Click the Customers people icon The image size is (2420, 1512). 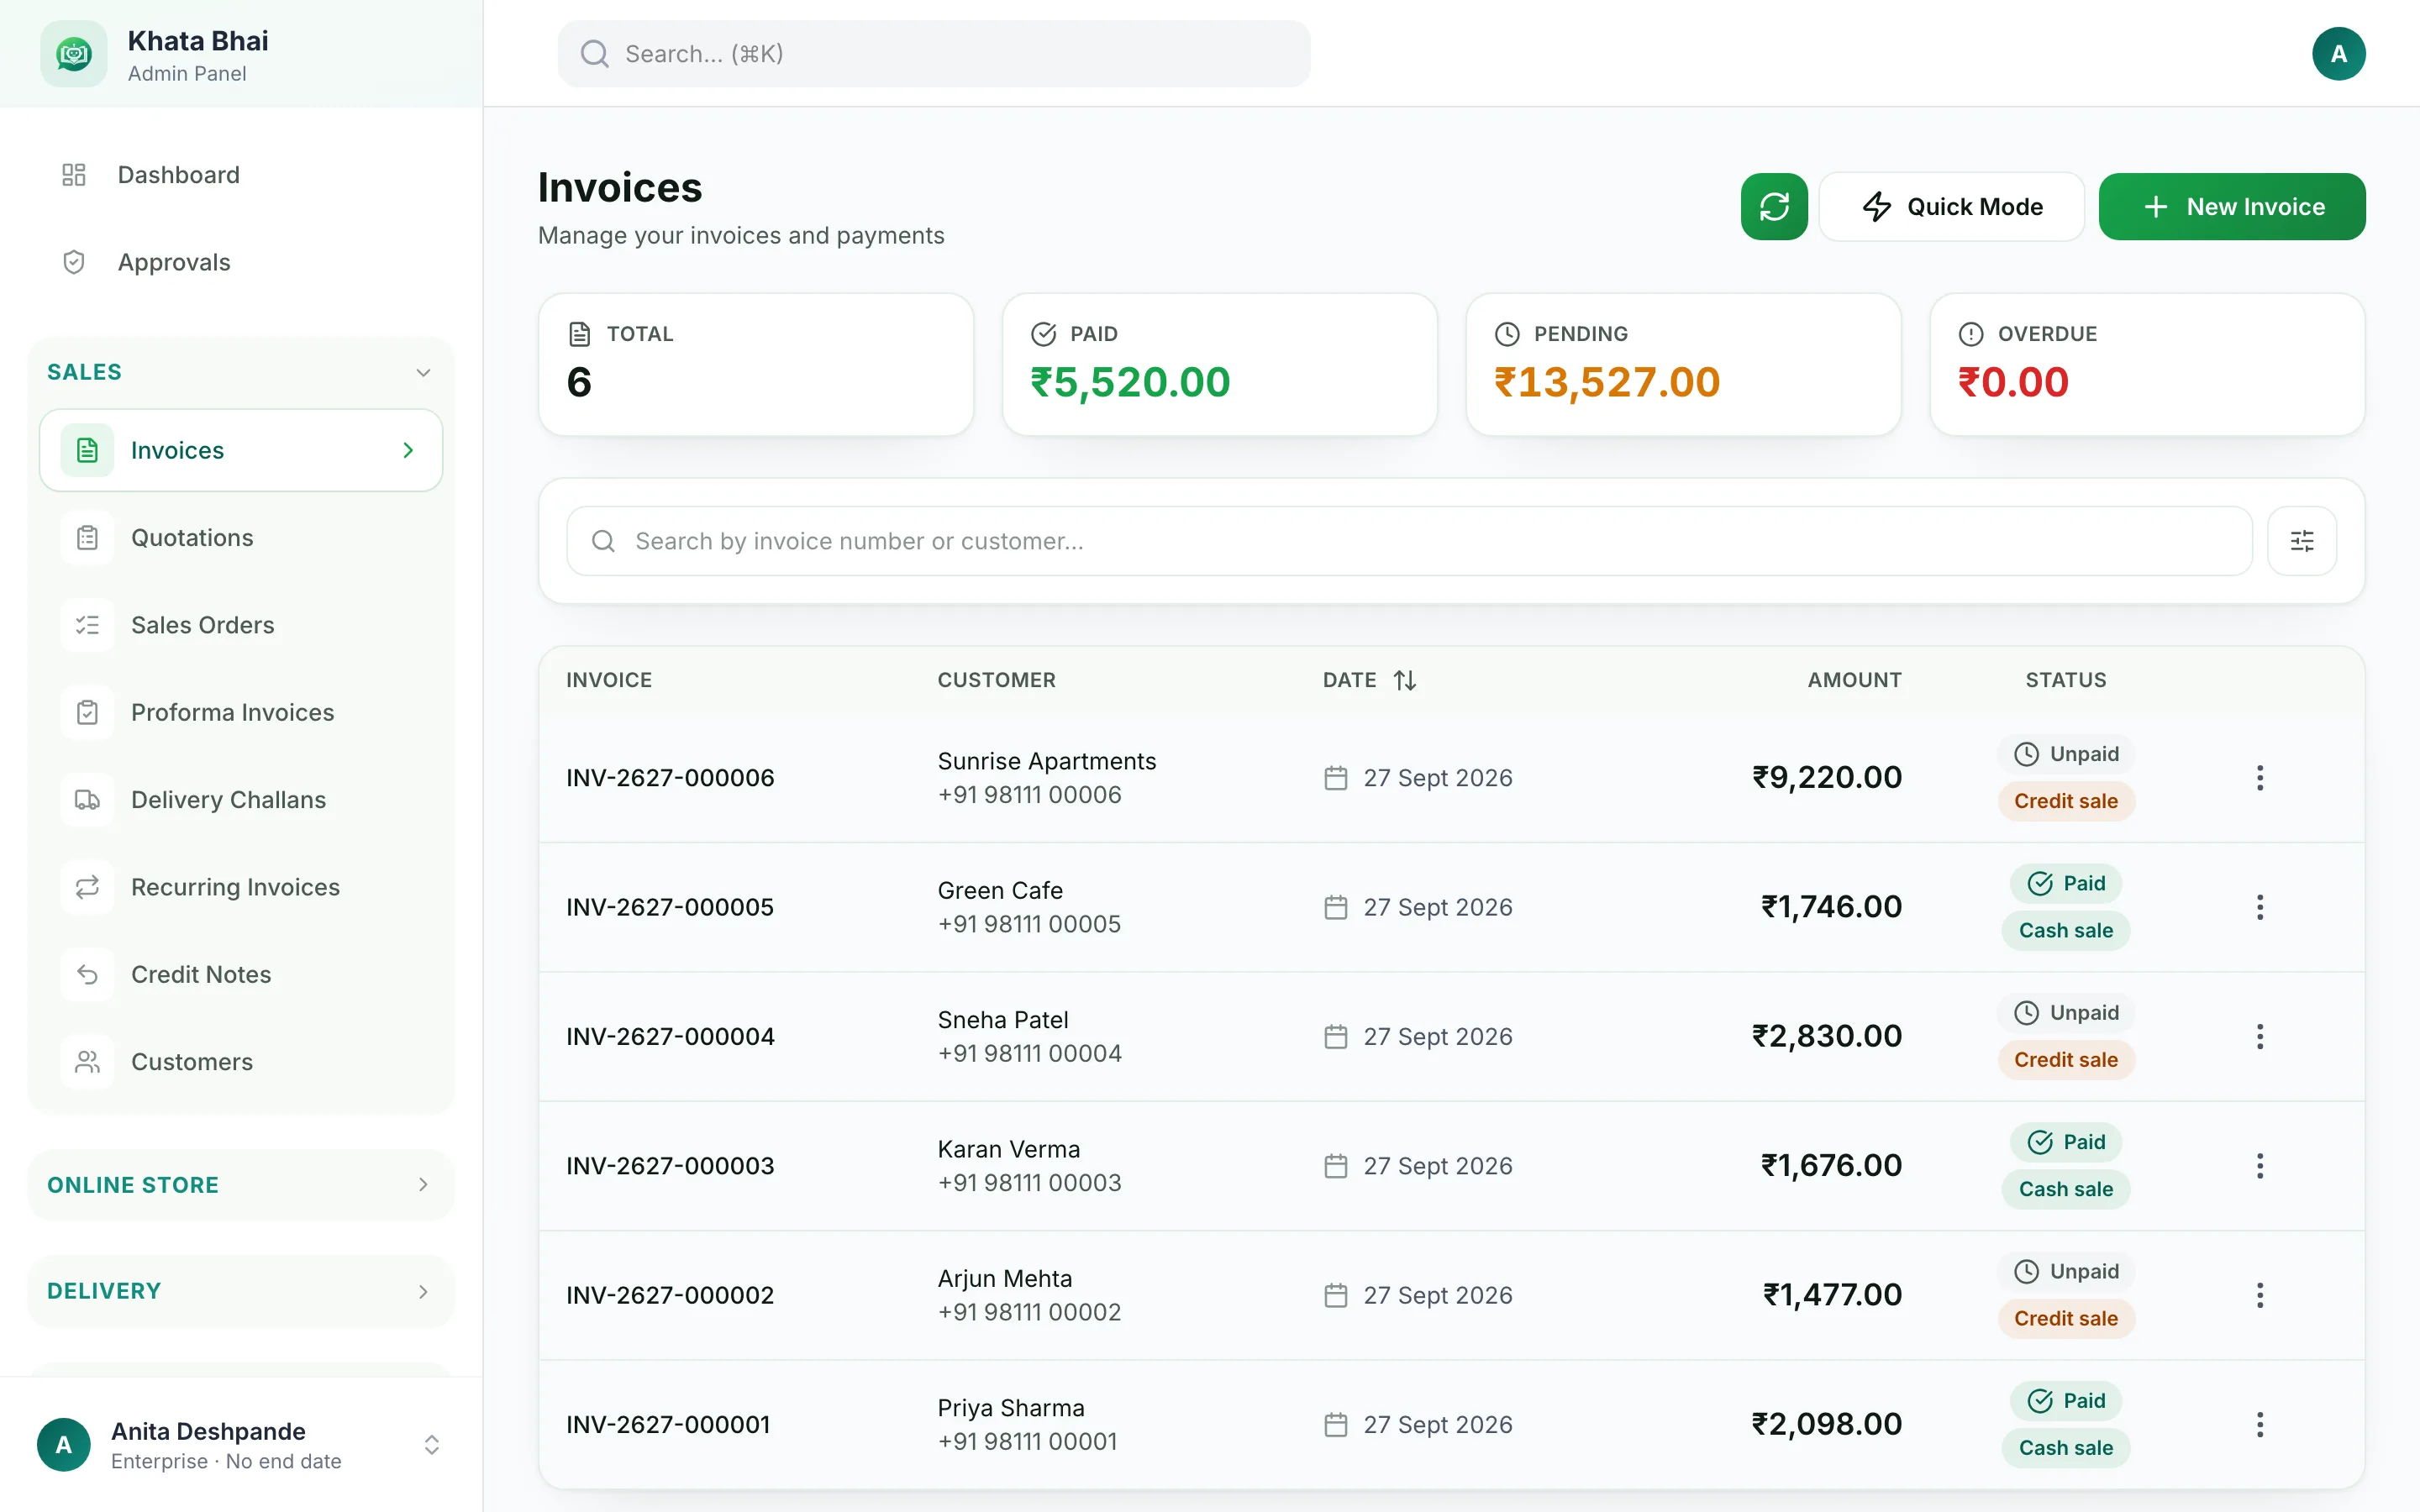[x=87, y=1062]
